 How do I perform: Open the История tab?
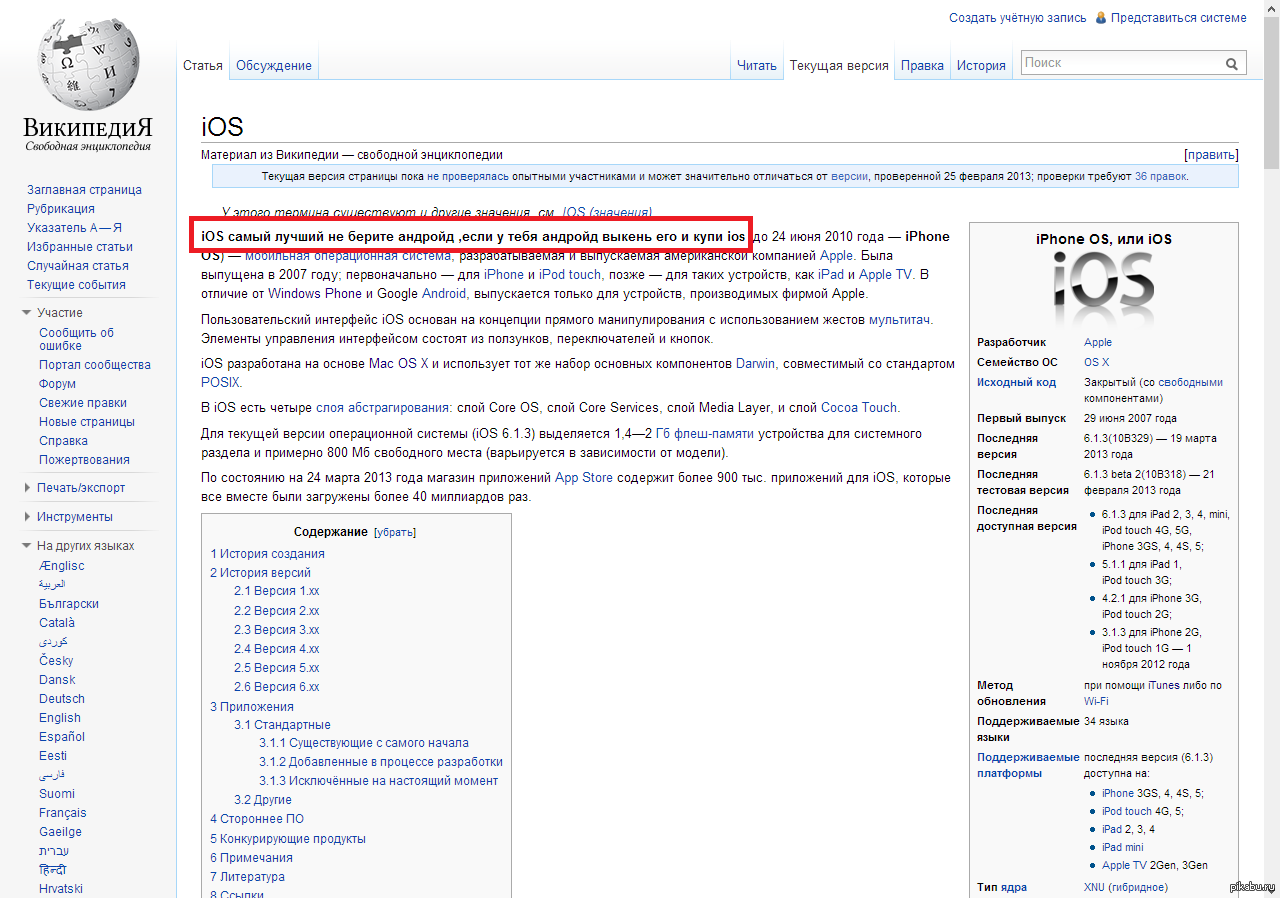click(x=981, y=65)
